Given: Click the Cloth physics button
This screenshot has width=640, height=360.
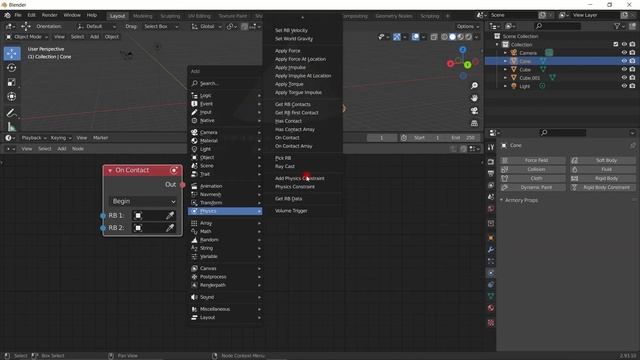Looking at the screenshot, I should pos(533,178).
